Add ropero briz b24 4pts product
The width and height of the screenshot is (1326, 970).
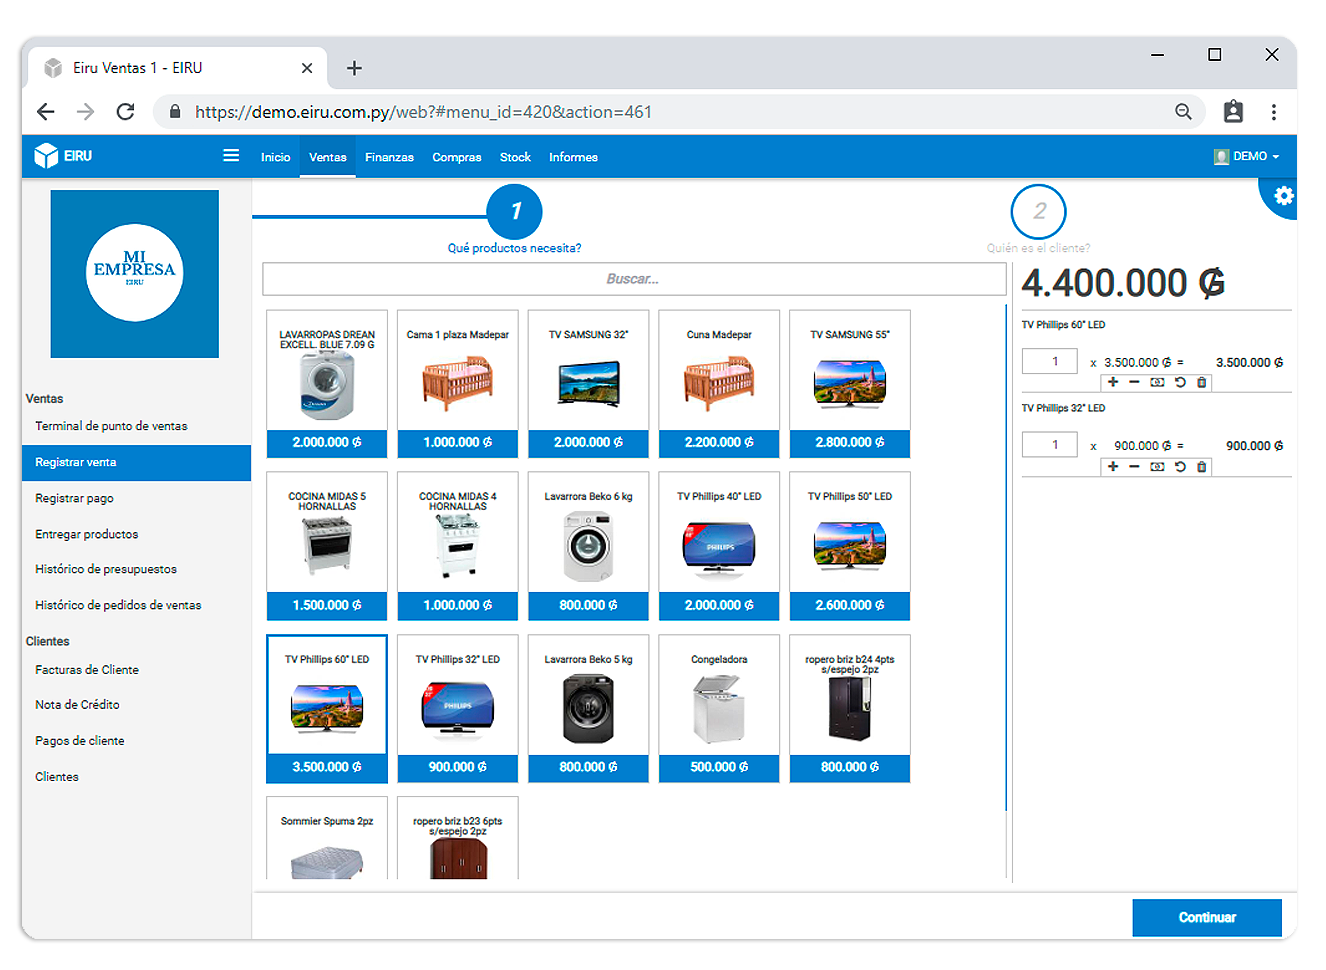tap(850, 709)
